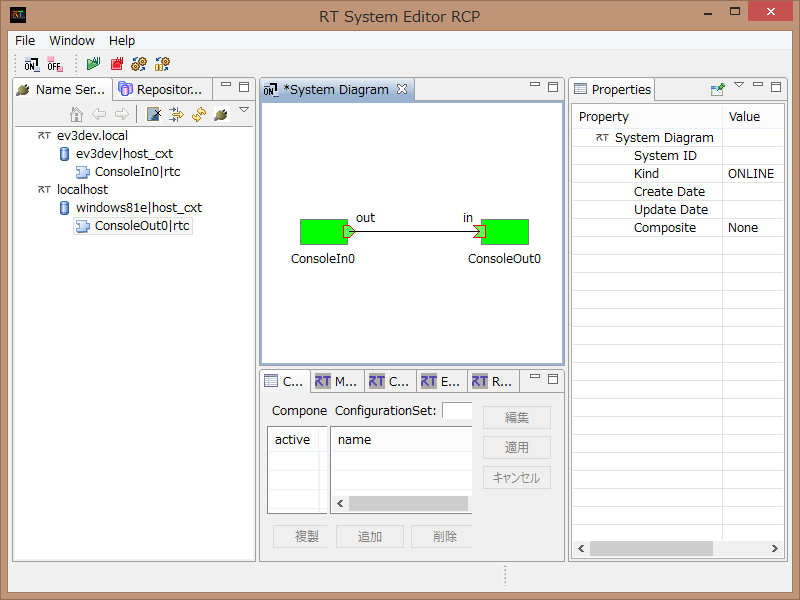
Task: Click the open online system editor icon
Action: coord(32,65)
